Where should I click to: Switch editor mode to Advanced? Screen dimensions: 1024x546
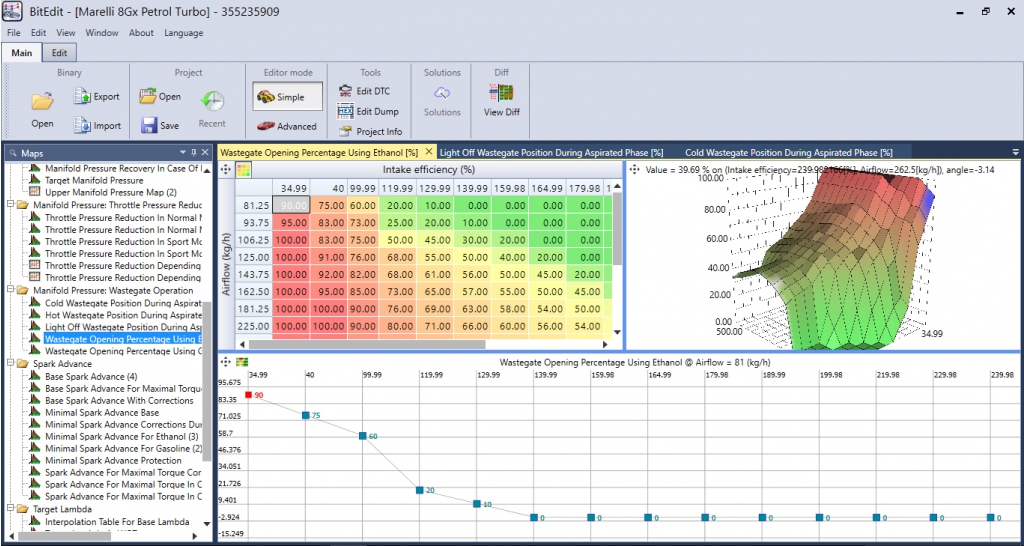pyautogui.click(x=287, y=126)
